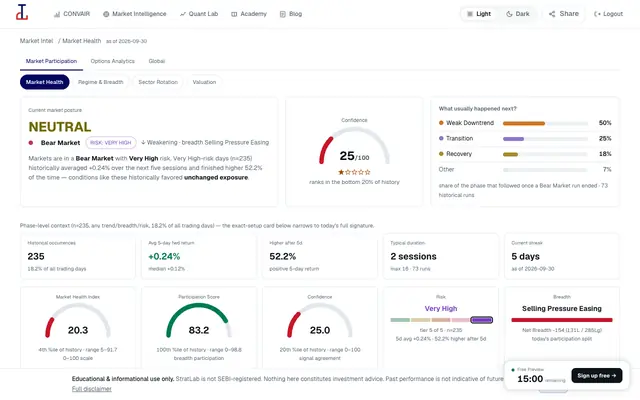Click the Selling Pressure Easing breadth label
The height and width of the screenshot is (400, 640).
562,309
